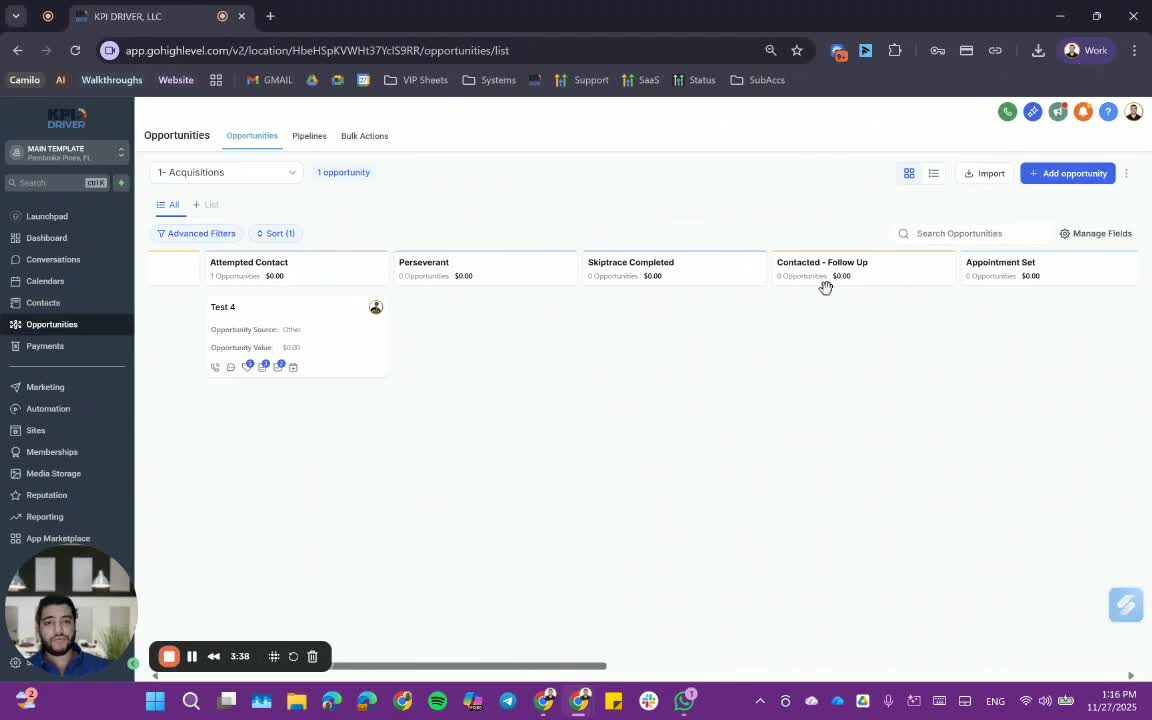Open the Sort (1) options
The height and width of the screenshot is (720, 1152).
(276, 234)
